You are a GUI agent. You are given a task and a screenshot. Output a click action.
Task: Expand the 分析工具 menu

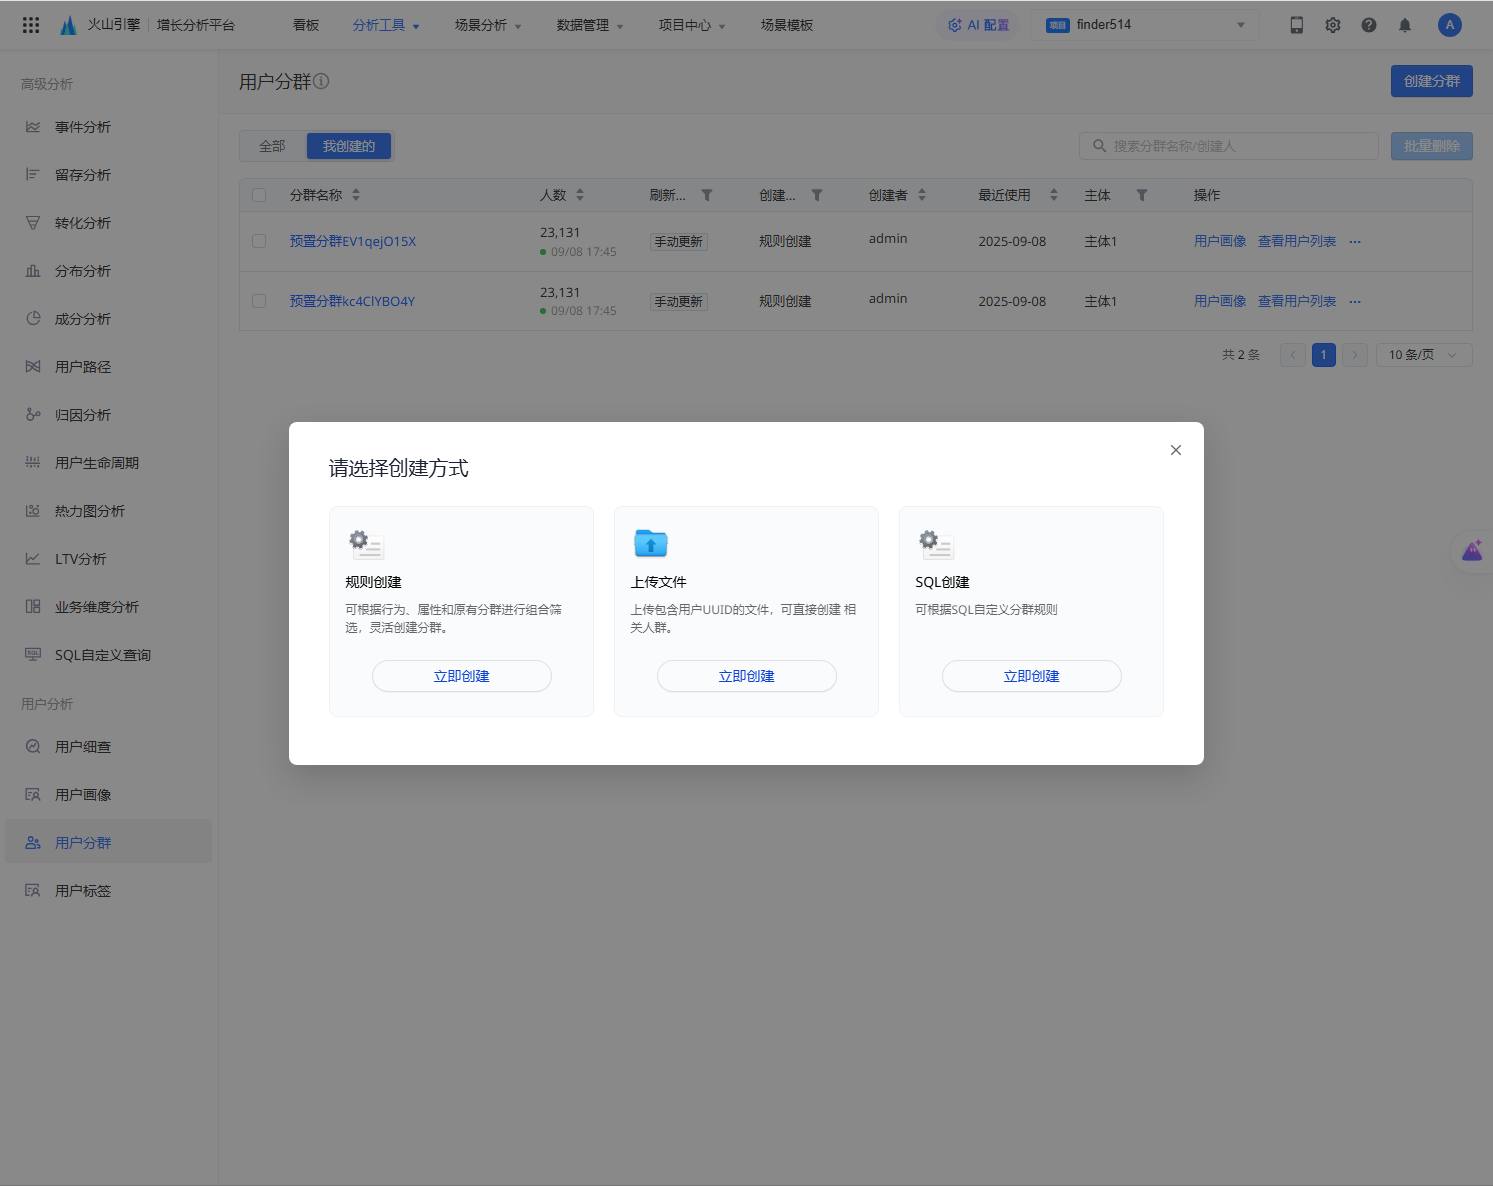386,25
